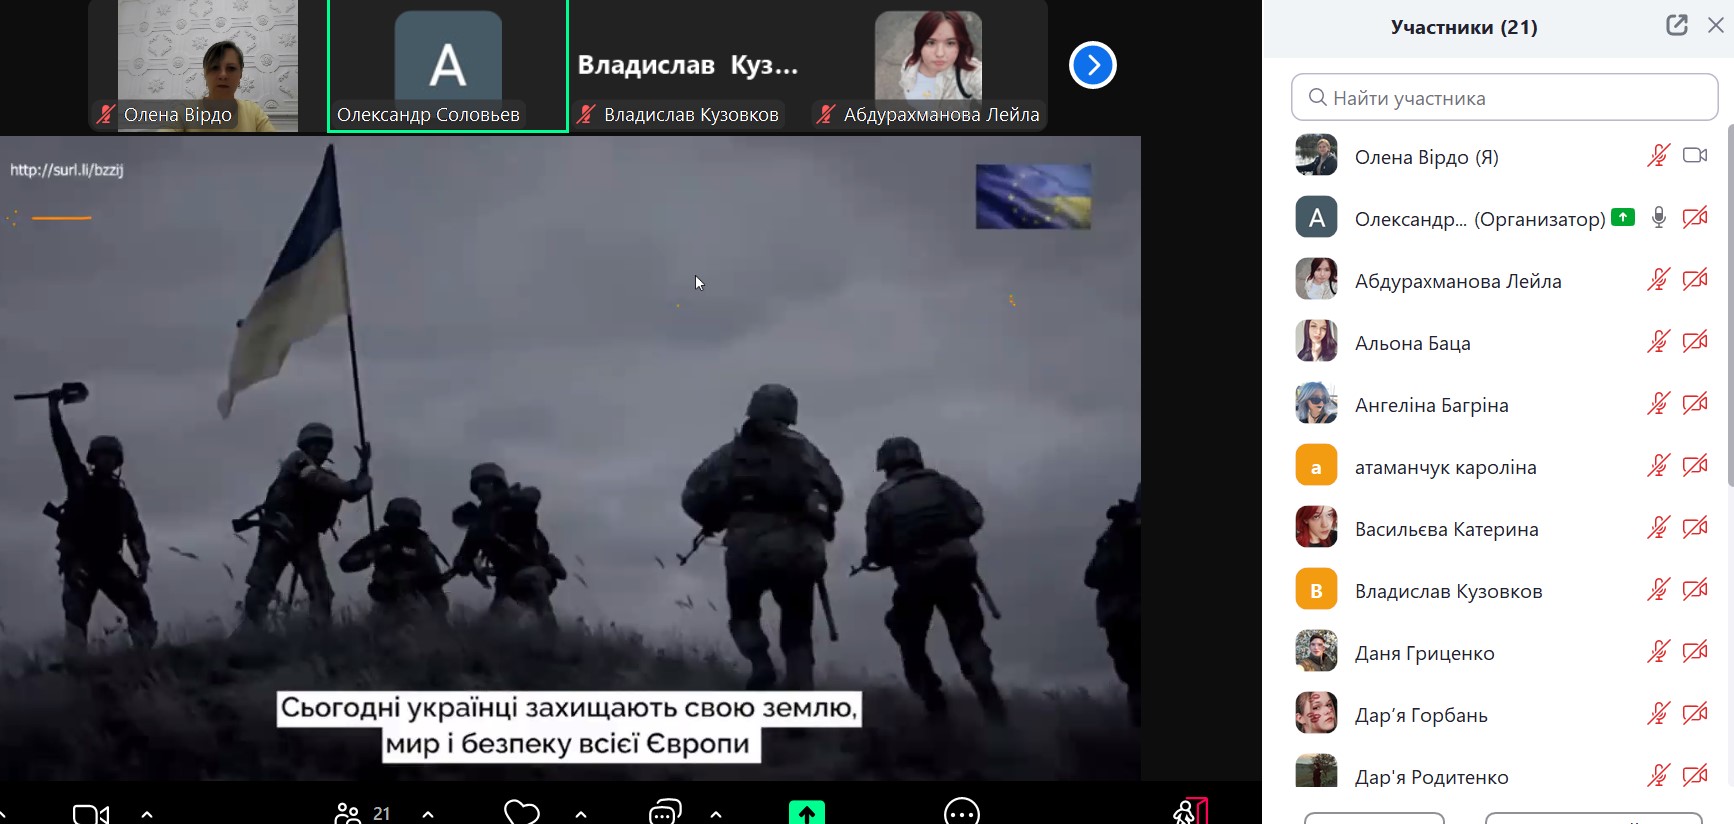Image resolution: width=1734 pixels, height=824 pixels.
Task: Expand chat options chevron beside chat icon
Action: (x=716, y=814)
